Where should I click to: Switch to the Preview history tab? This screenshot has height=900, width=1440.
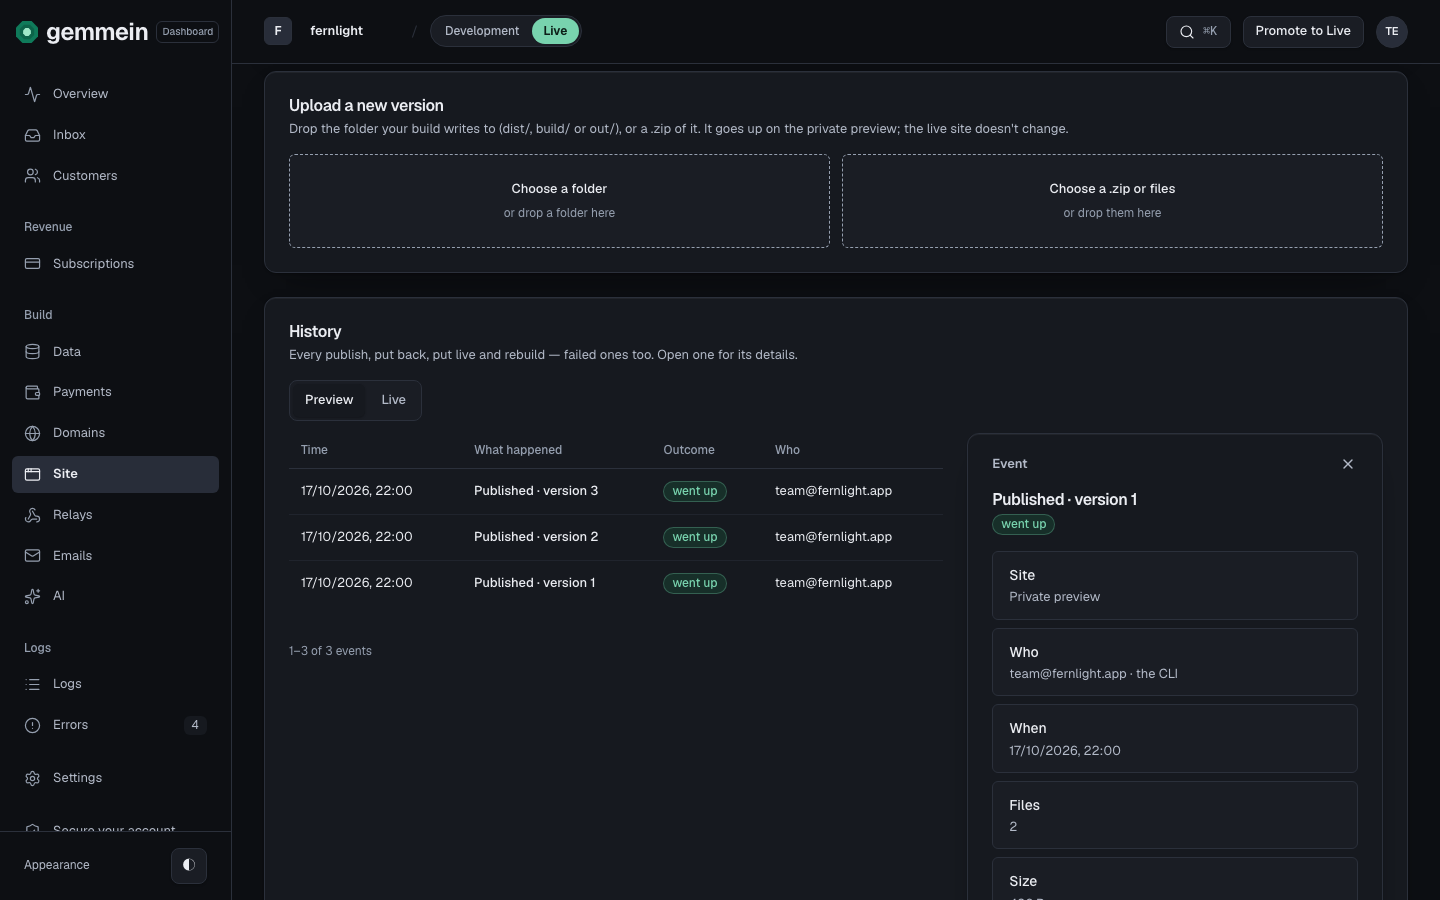[329, 400]
